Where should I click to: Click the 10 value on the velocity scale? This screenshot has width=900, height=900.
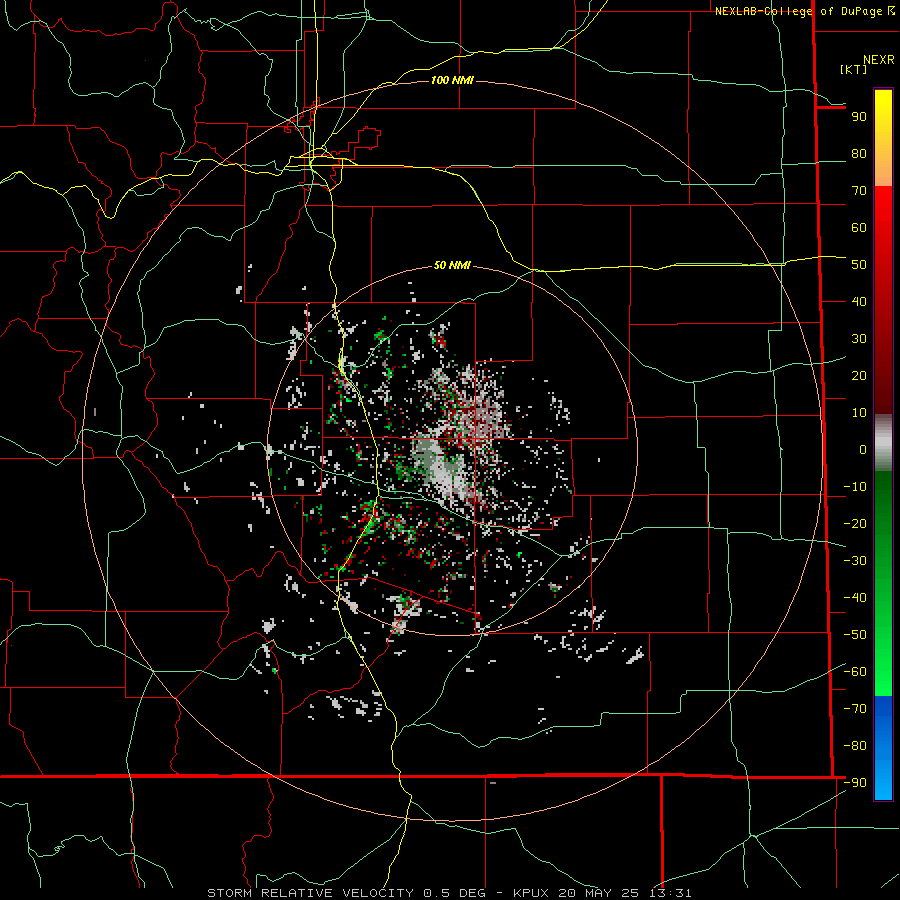(859, 413)
